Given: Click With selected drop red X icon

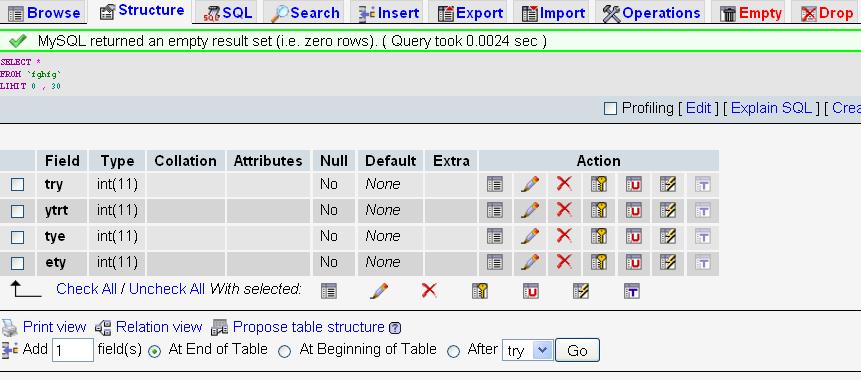Looking at the screenshot, I should click(x=429, y=290).
